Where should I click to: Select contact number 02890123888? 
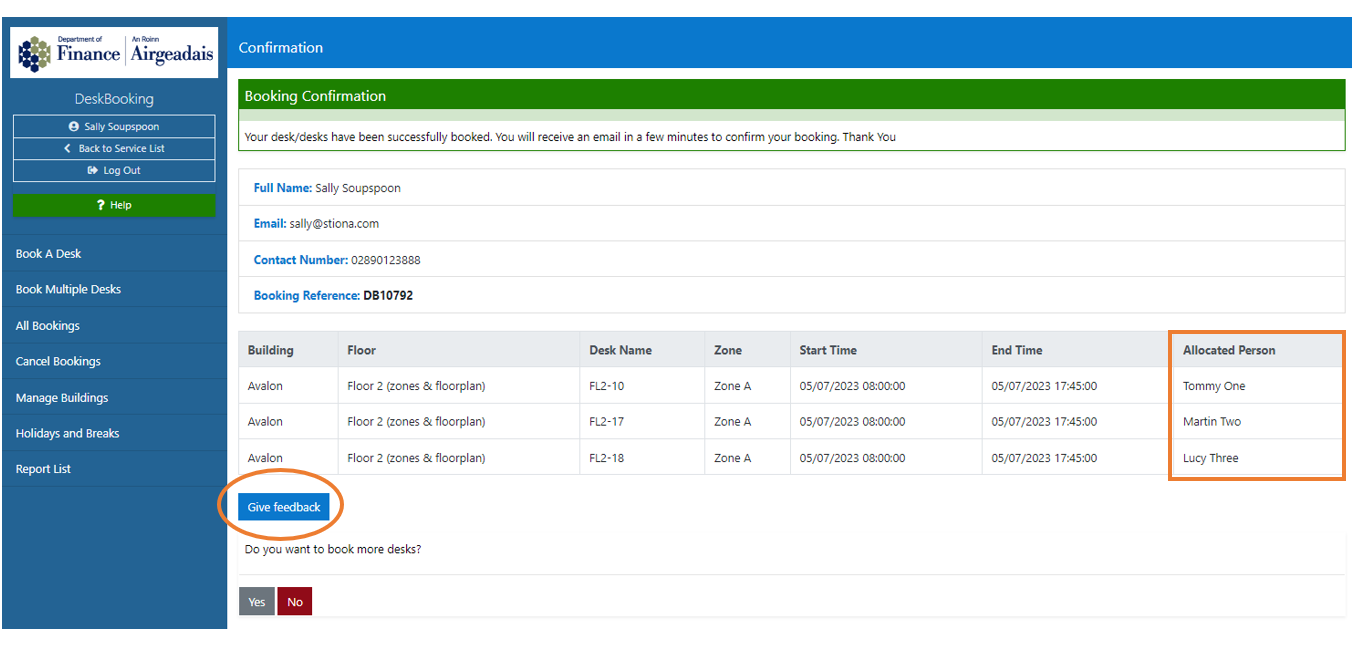(385, 260)
